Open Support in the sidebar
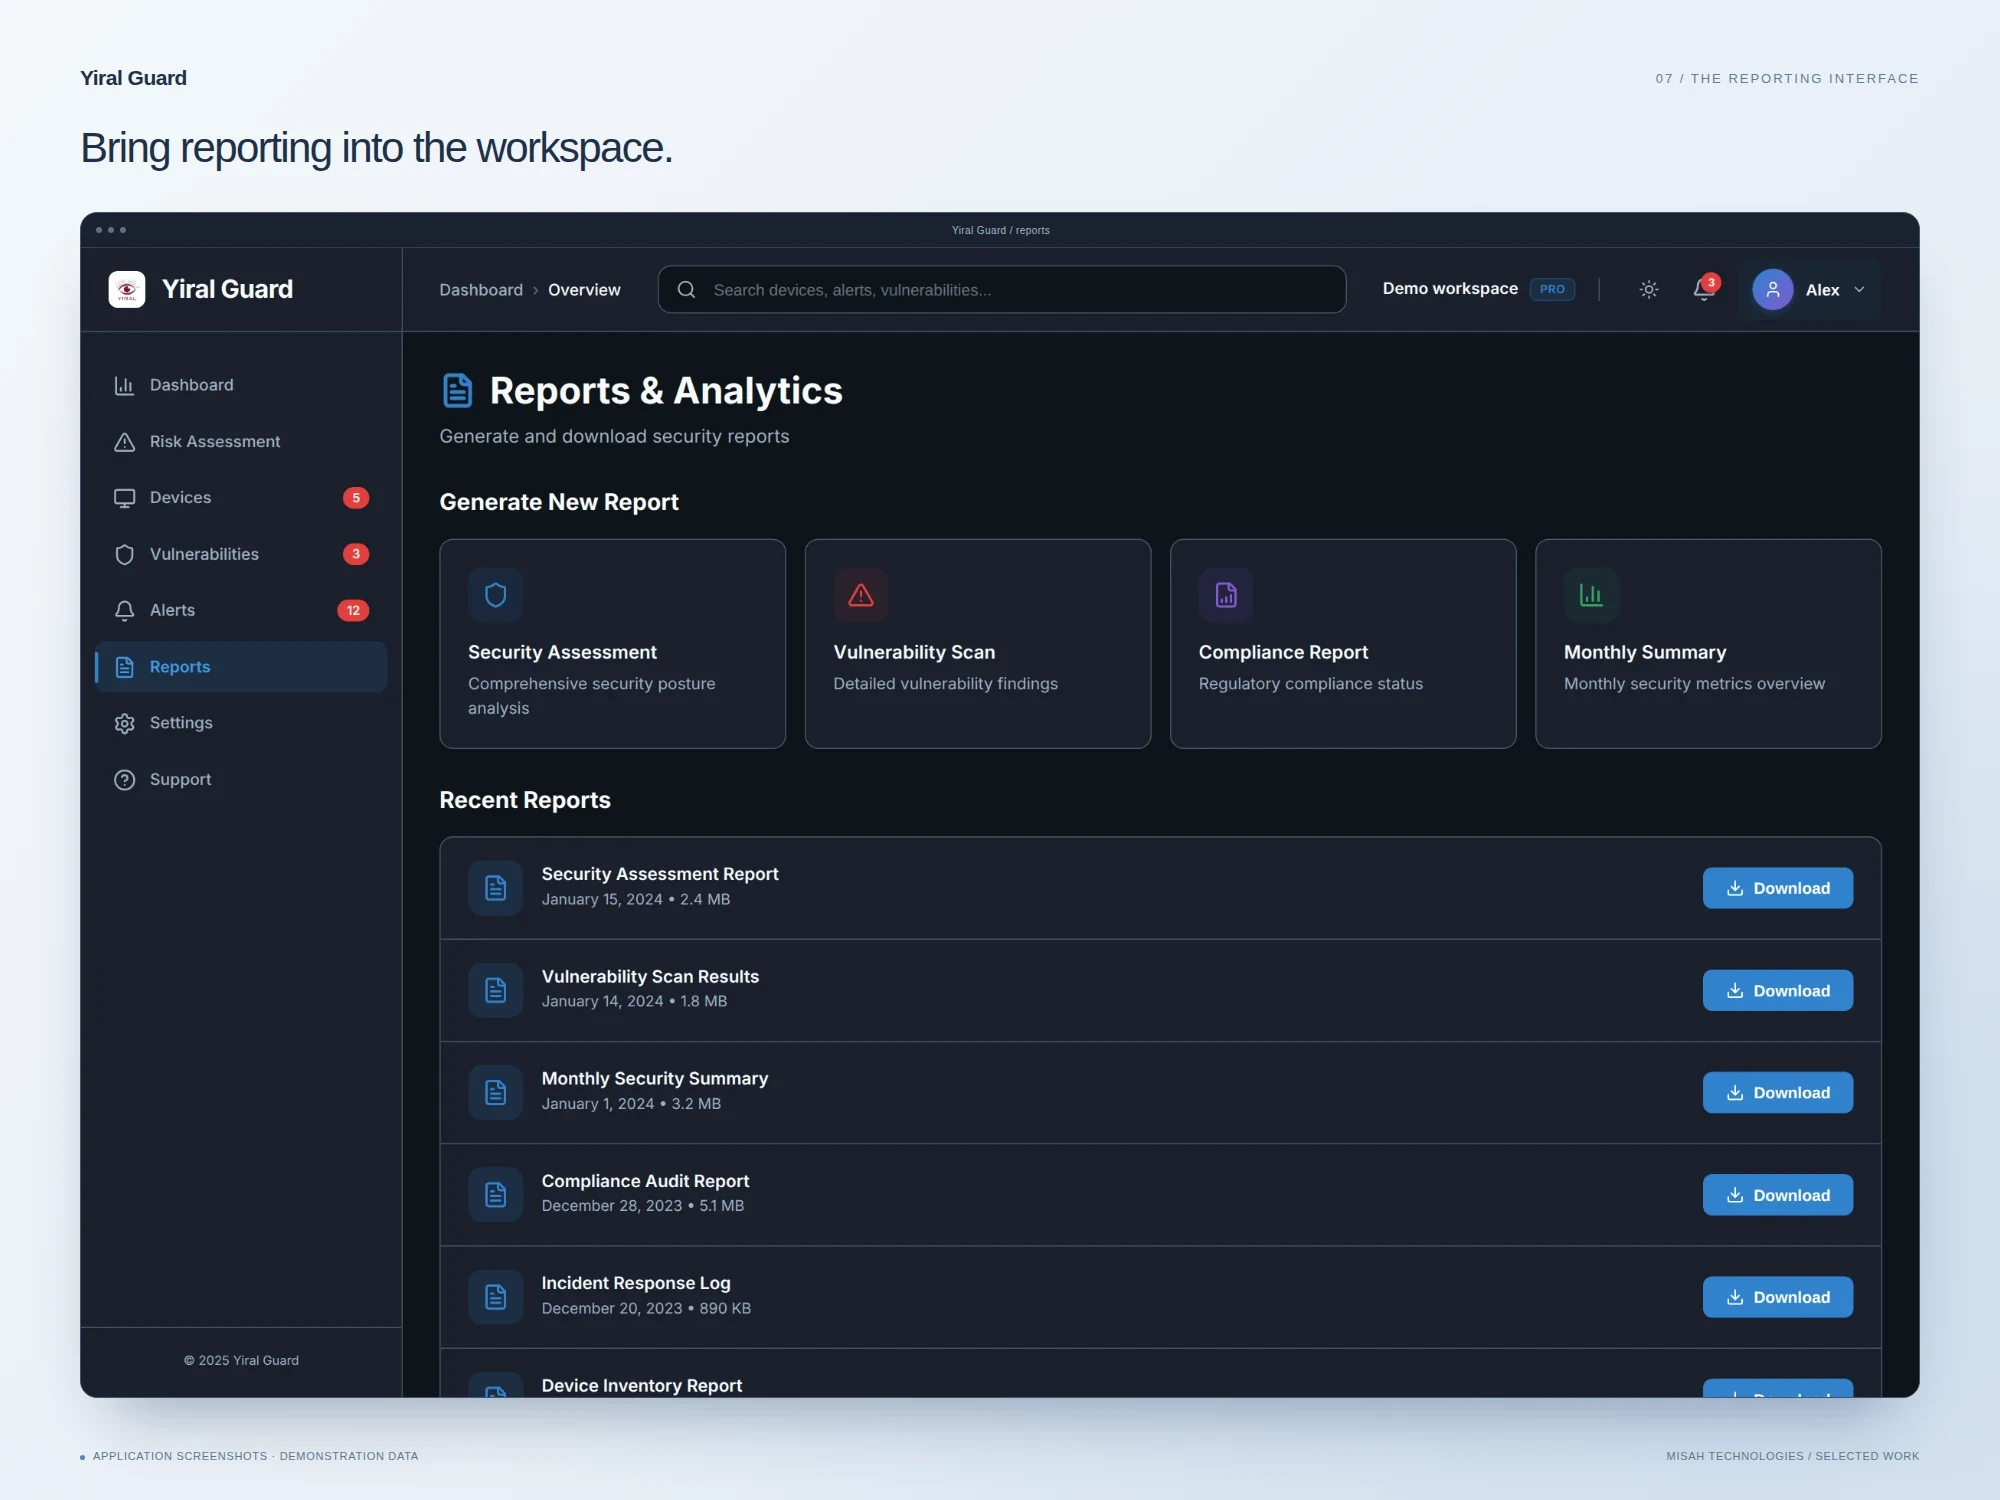The image size is (2000, 1500). pyautogui.click(x=241, y=779)
